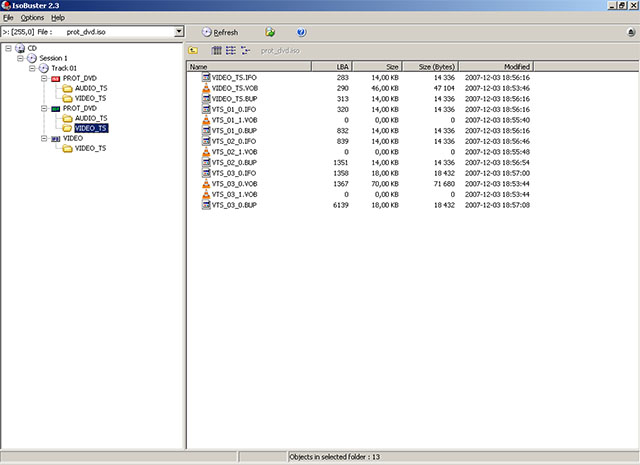Select VIDEO_TS.VOB cone icon

206,88
